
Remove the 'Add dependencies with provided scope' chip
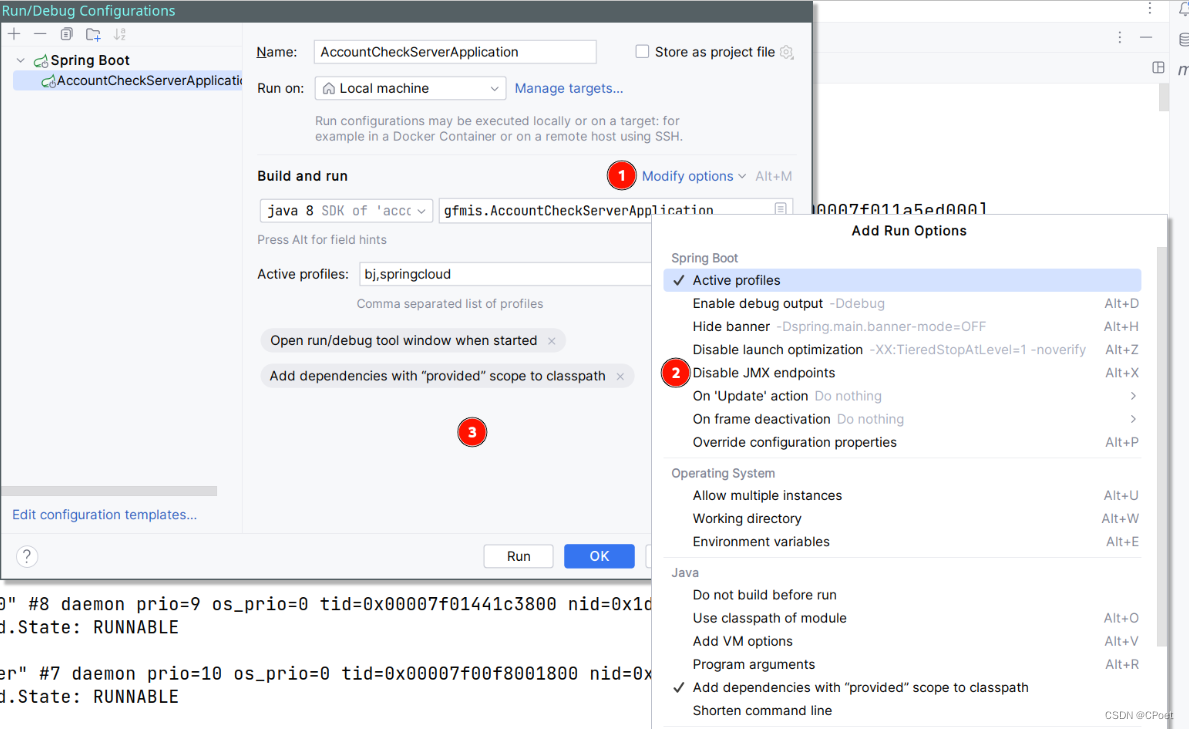click(x=620, y=376)
